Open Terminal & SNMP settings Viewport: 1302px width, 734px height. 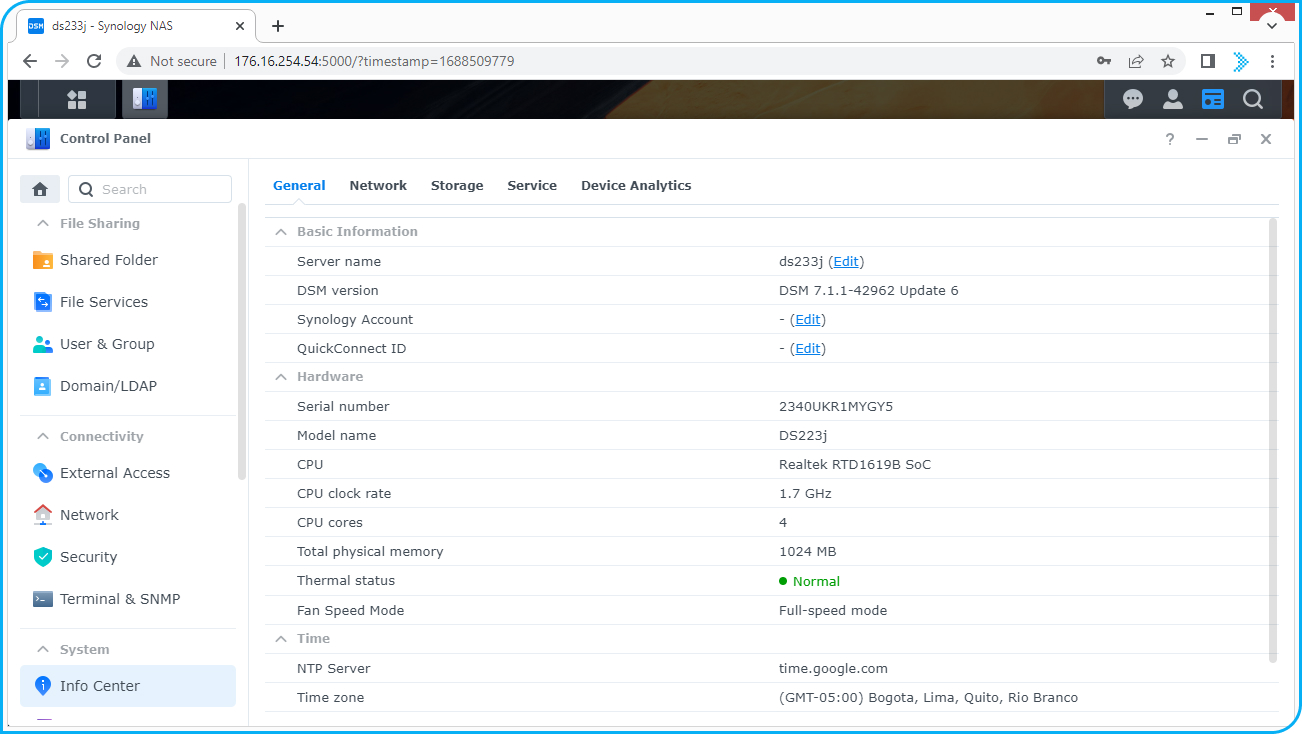(x=118, y=599)
